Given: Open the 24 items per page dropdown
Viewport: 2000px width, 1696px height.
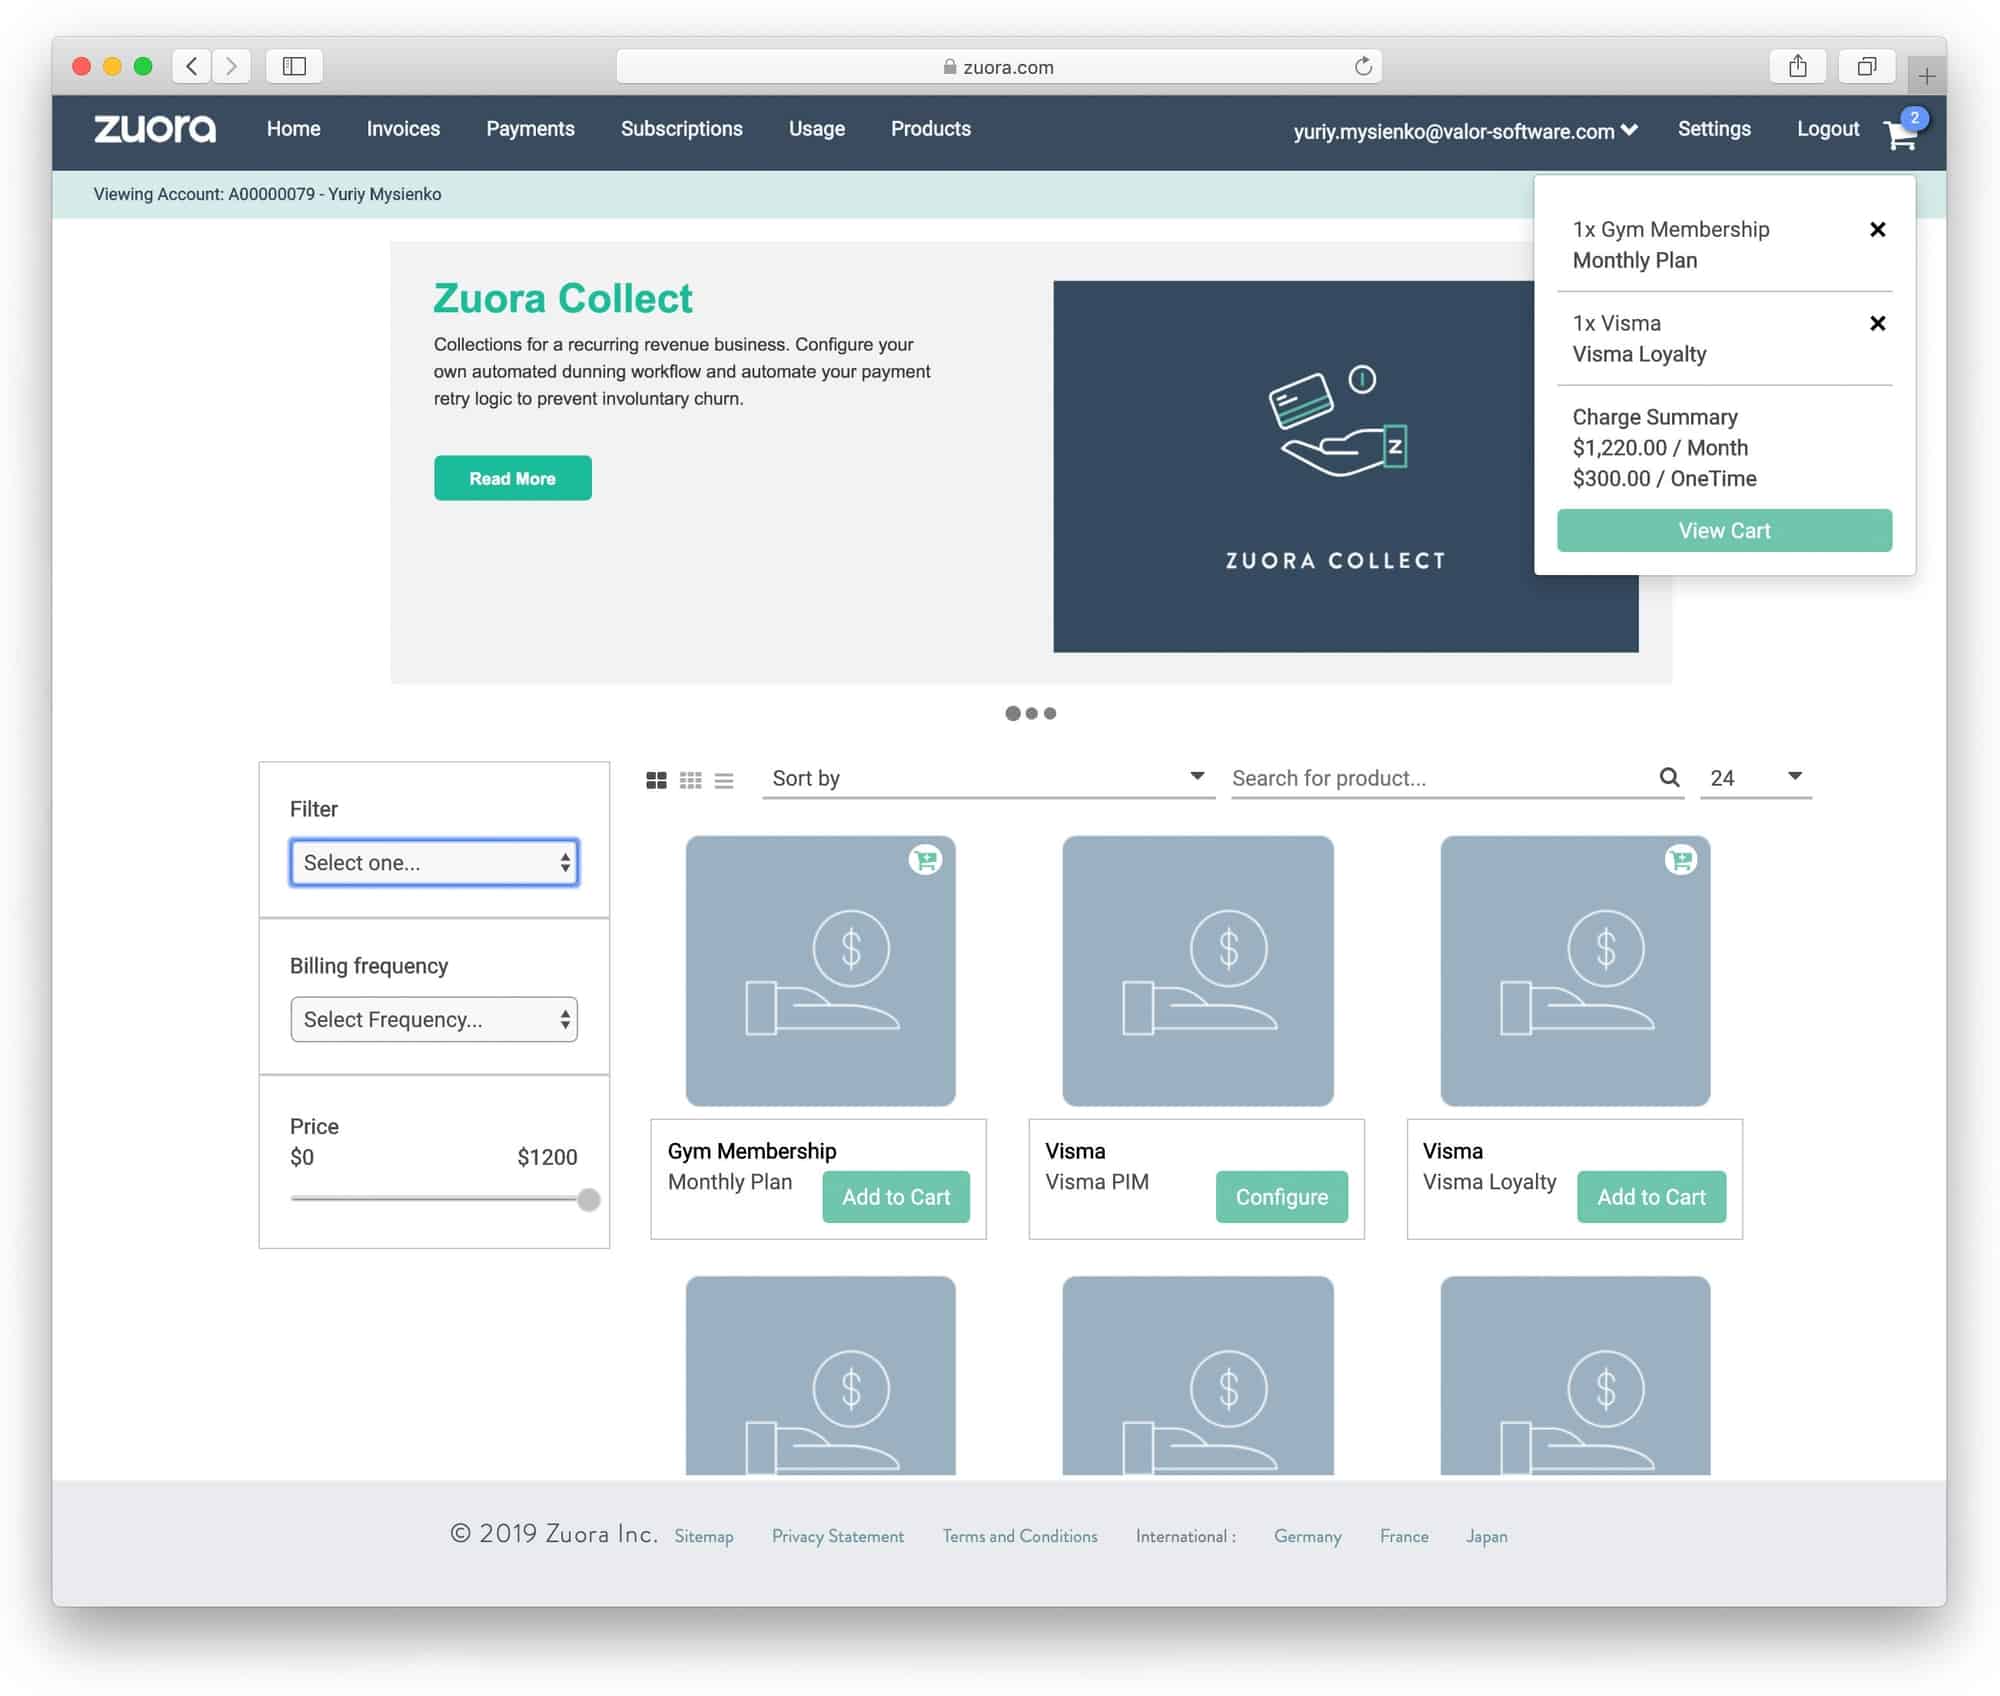Looking at the screenshot, I should 1756,778.
